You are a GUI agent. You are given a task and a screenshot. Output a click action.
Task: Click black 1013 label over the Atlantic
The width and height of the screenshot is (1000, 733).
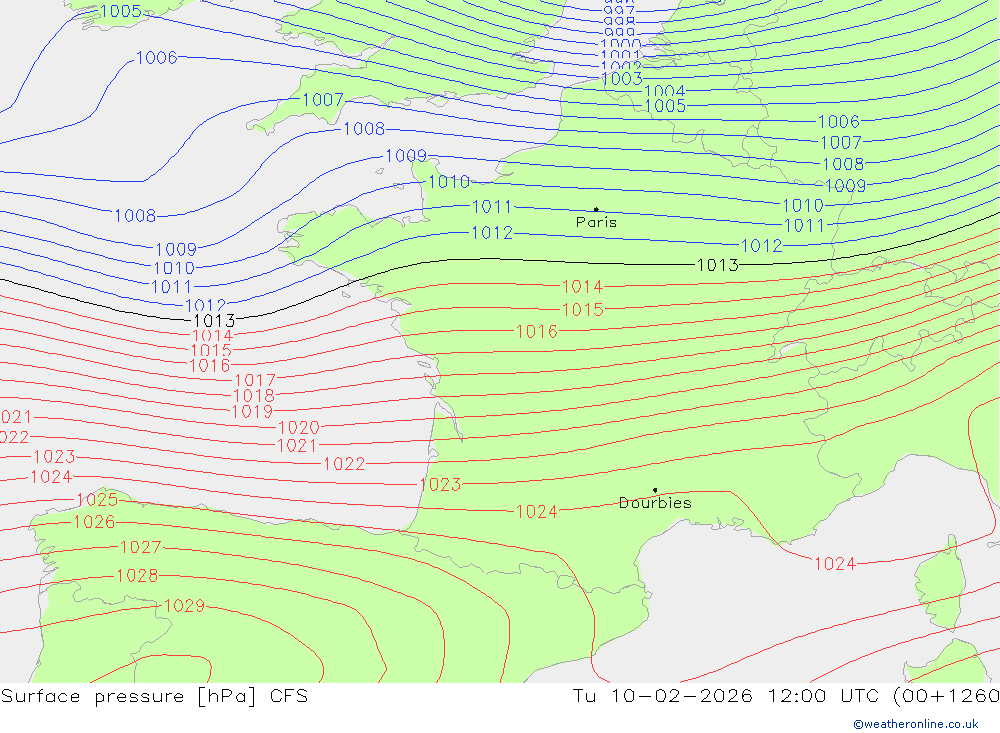point(214,320)
